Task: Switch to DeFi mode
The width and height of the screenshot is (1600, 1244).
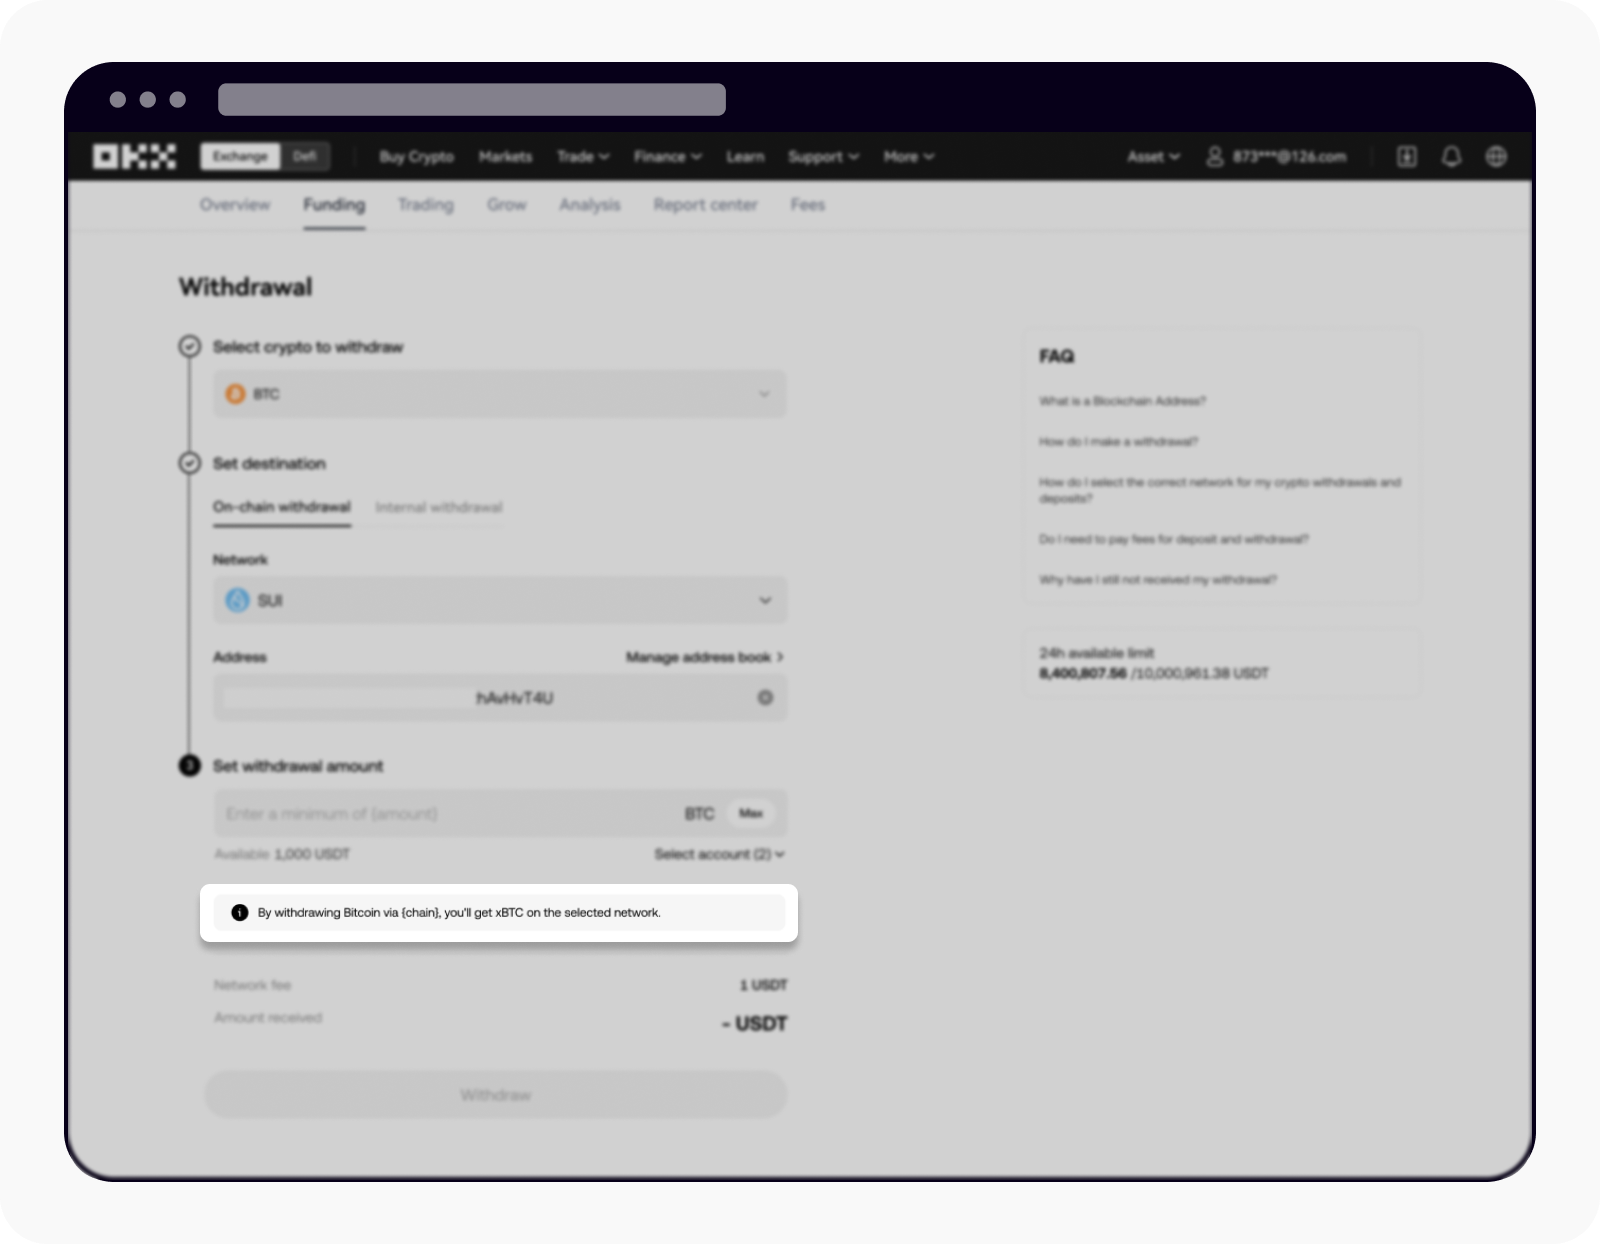Action: coord(305,157)
